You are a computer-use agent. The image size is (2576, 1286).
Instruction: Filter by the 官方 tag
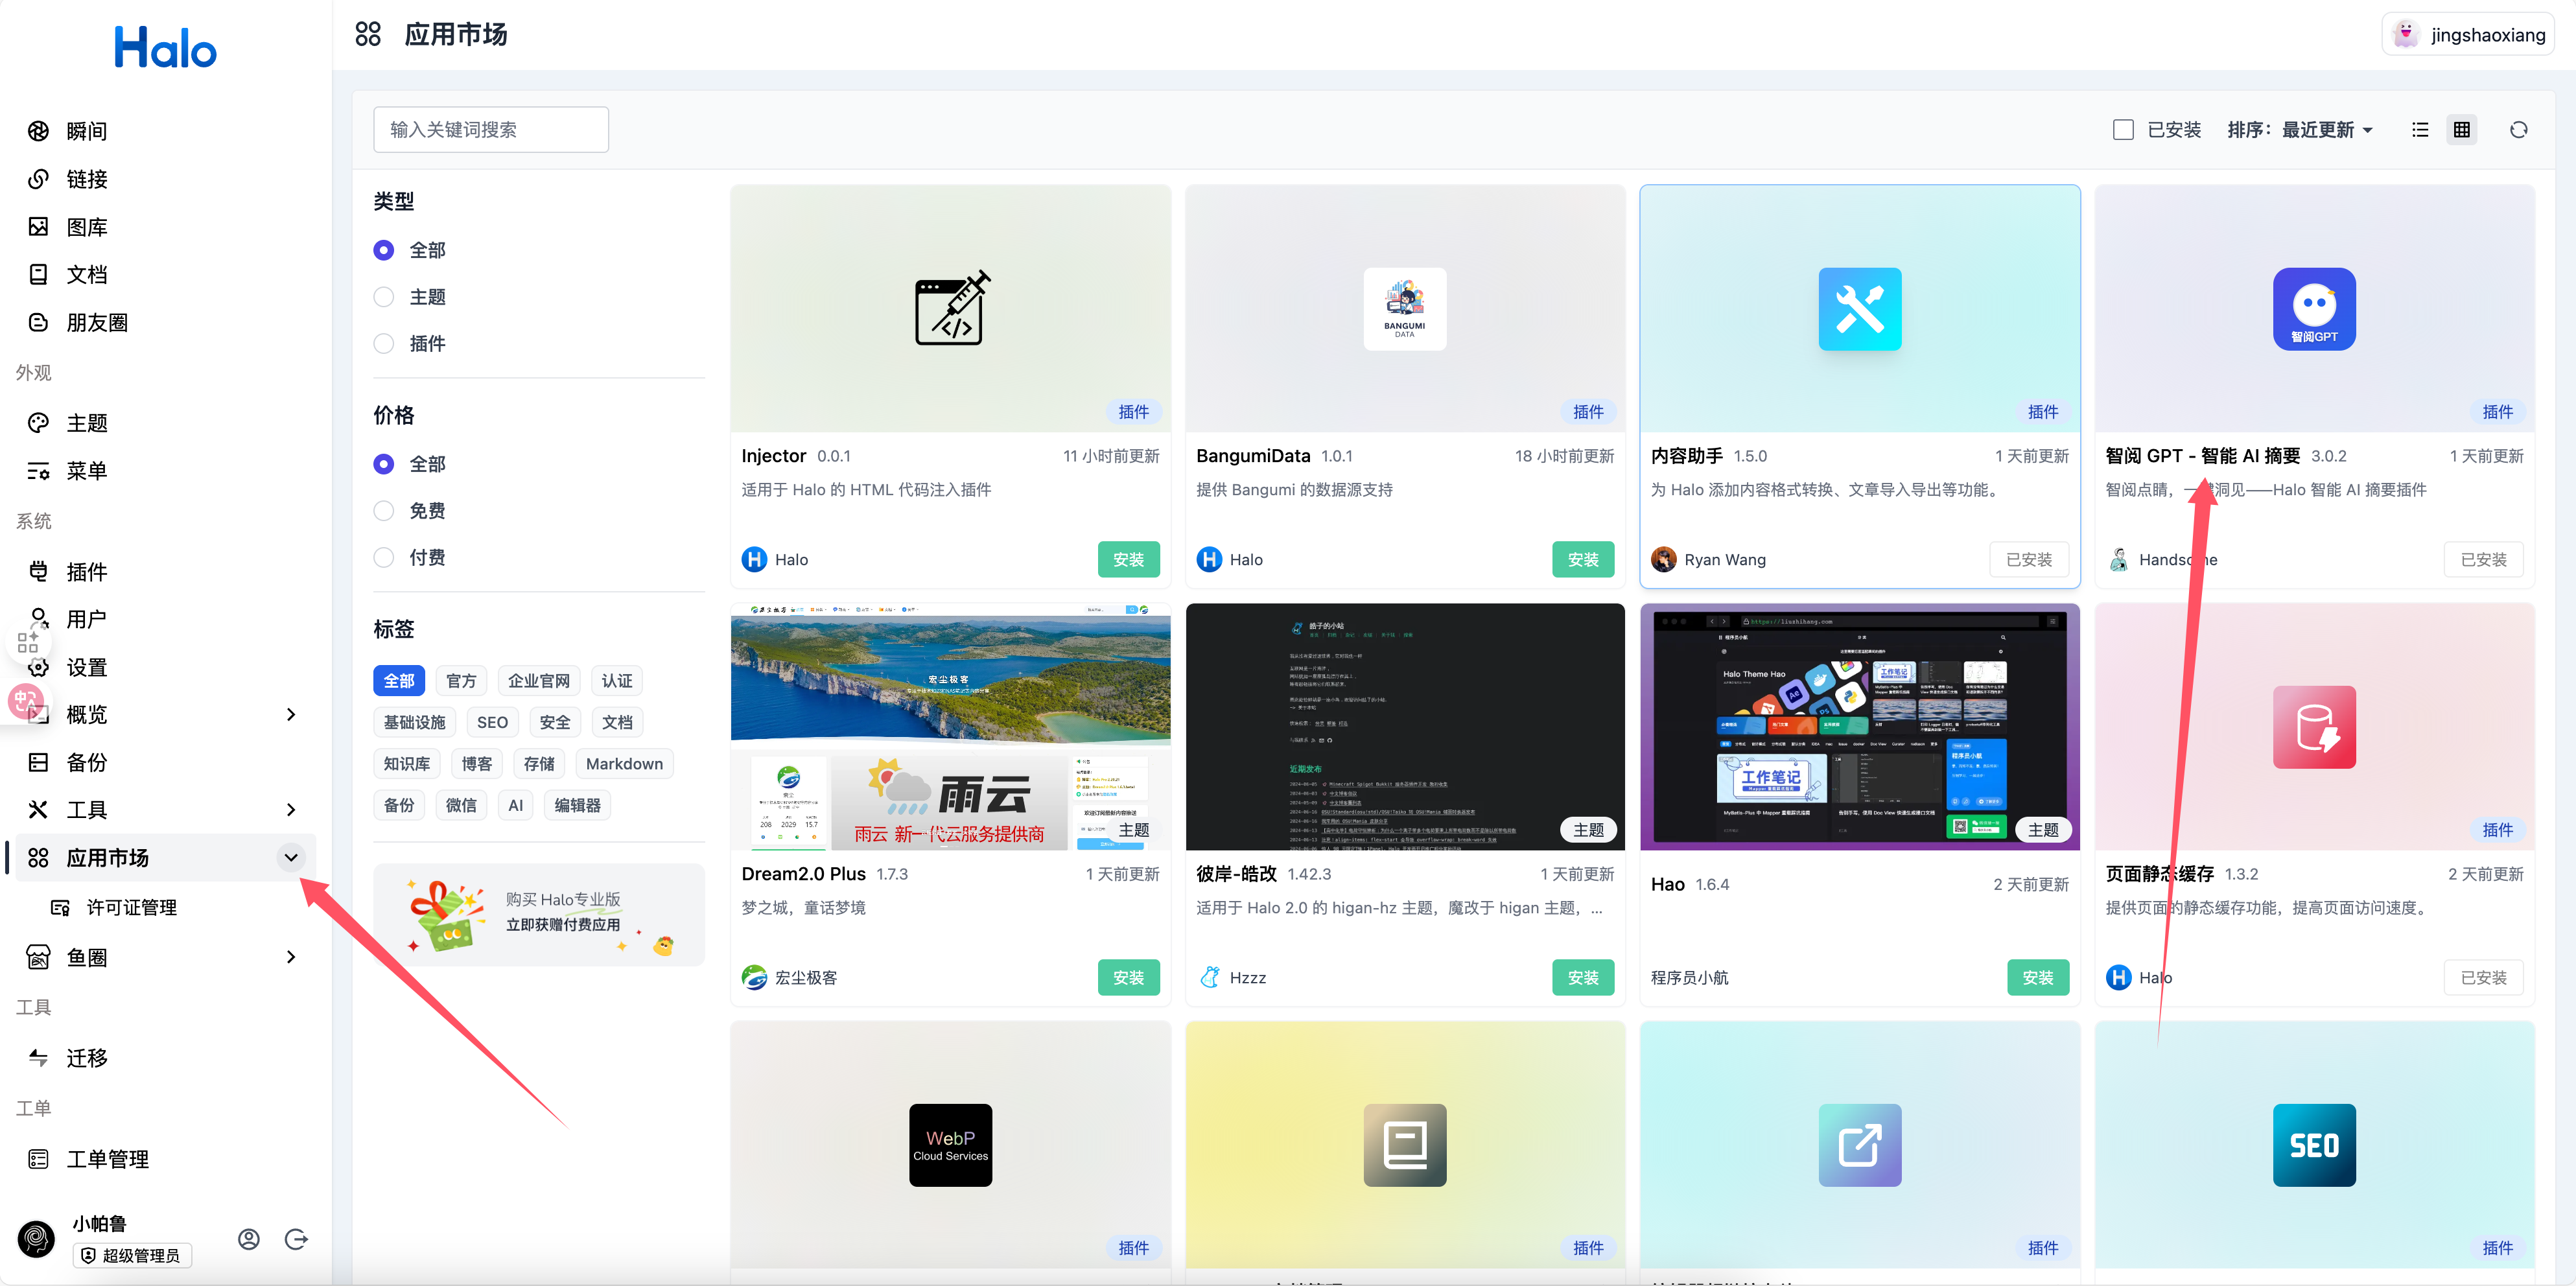point(461,681)
